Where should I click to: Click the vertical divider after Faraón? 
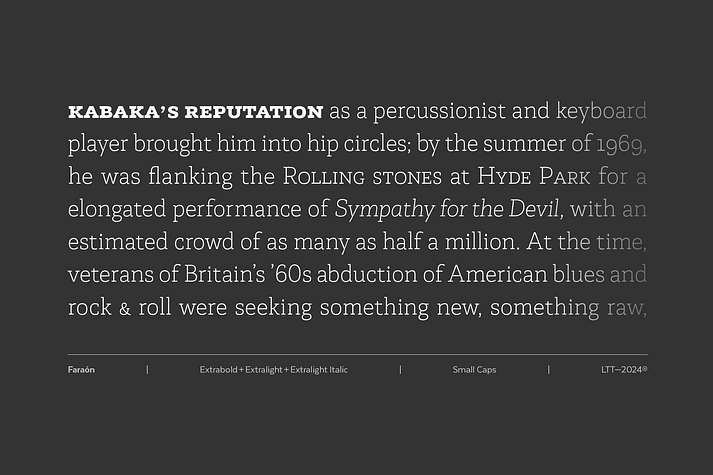pyautogui.click(x=147, y=370)
